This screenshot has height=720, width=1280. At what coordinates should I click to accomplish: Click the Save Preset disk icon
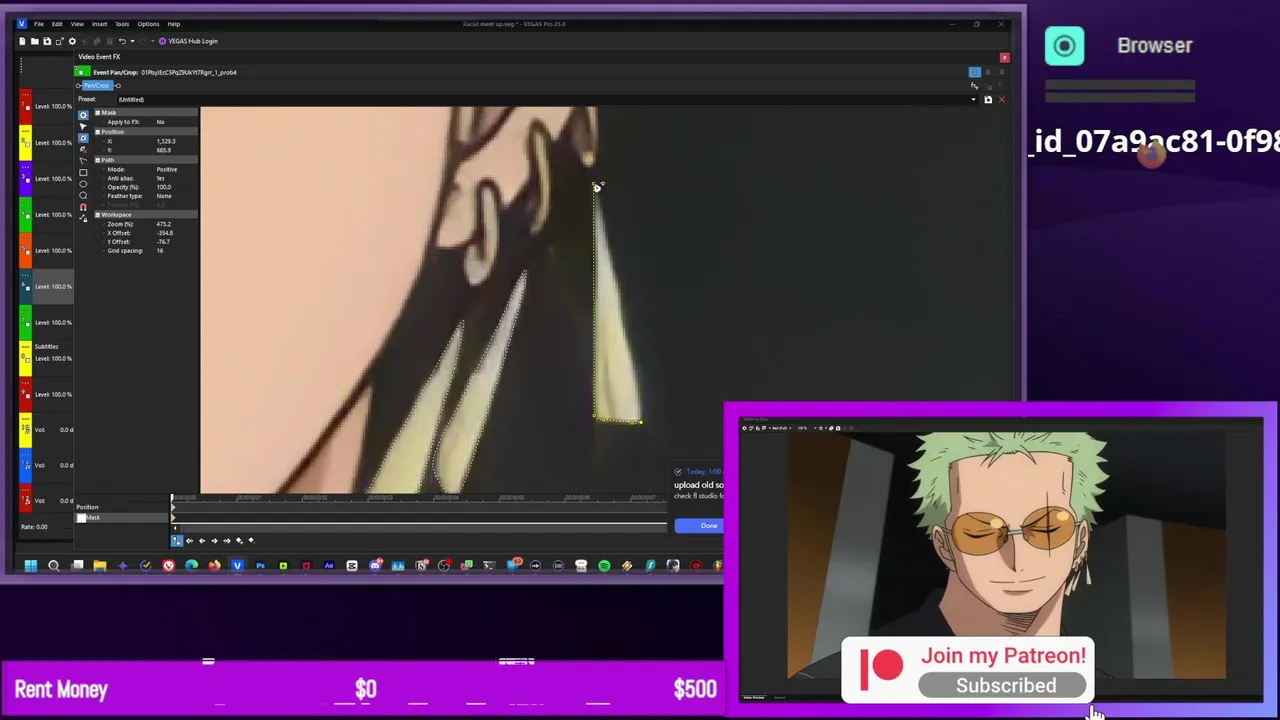[x=988, y=99]
